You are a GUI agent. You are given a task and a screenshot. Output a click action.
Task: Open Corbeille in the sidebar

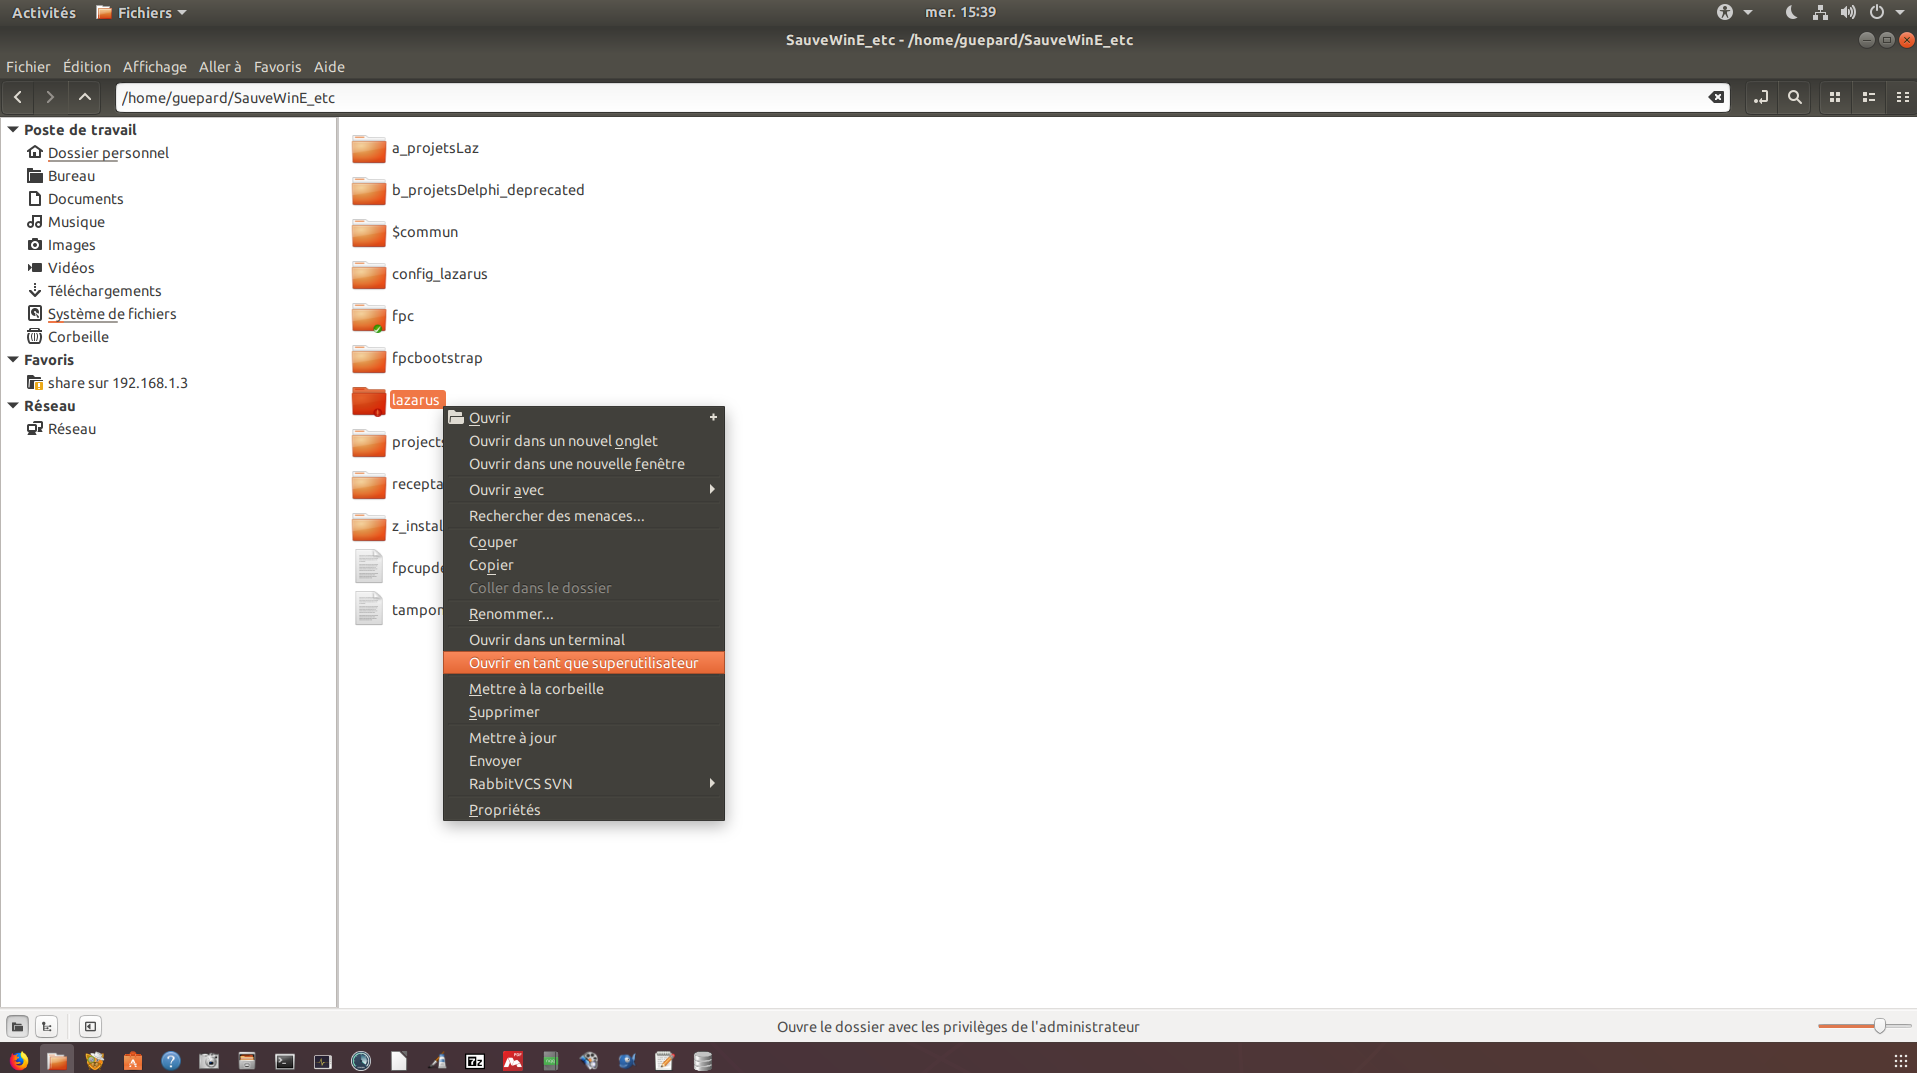78,337
